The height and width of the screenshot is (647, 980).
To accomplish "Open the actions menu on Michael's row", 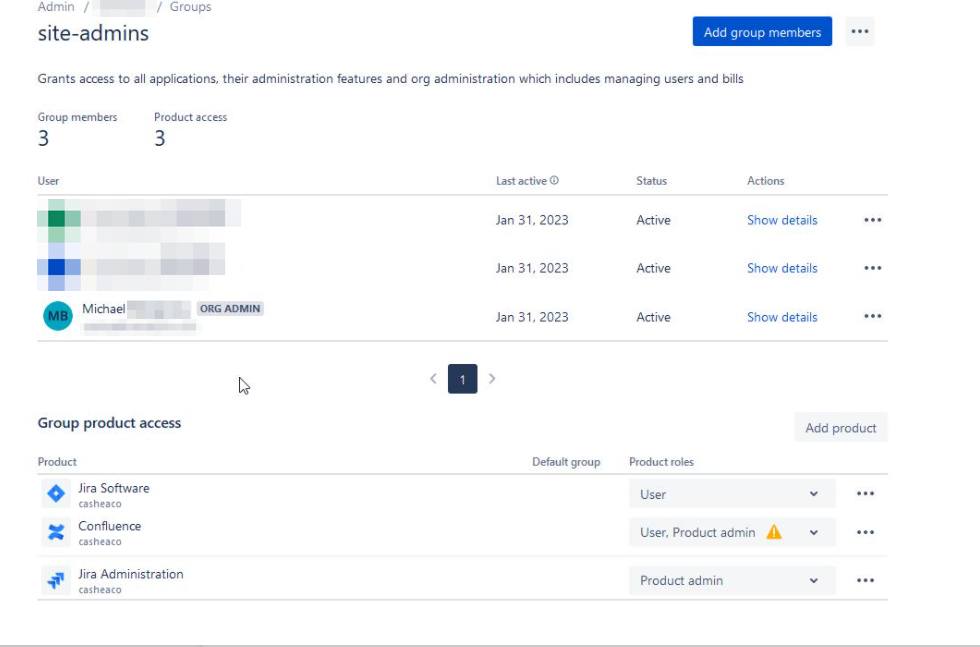I will click(x=872, y=316).
